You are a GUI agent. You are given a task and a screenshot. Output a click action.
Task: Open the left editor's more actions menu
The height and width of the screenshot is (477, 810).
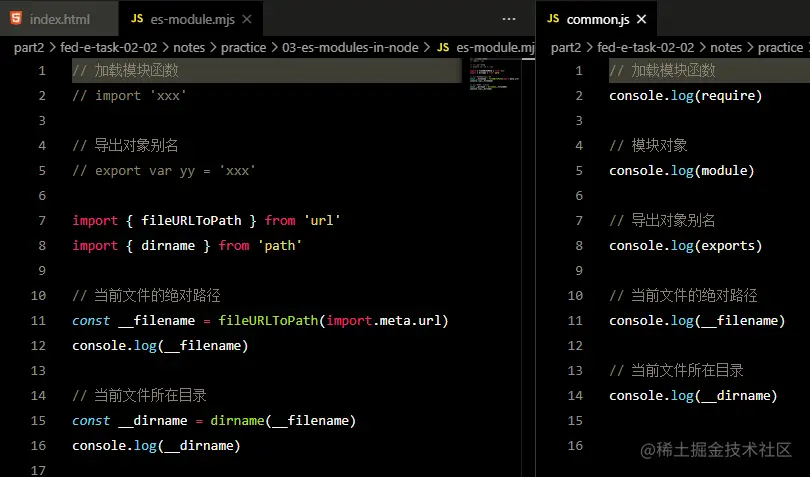click(509, 19)
